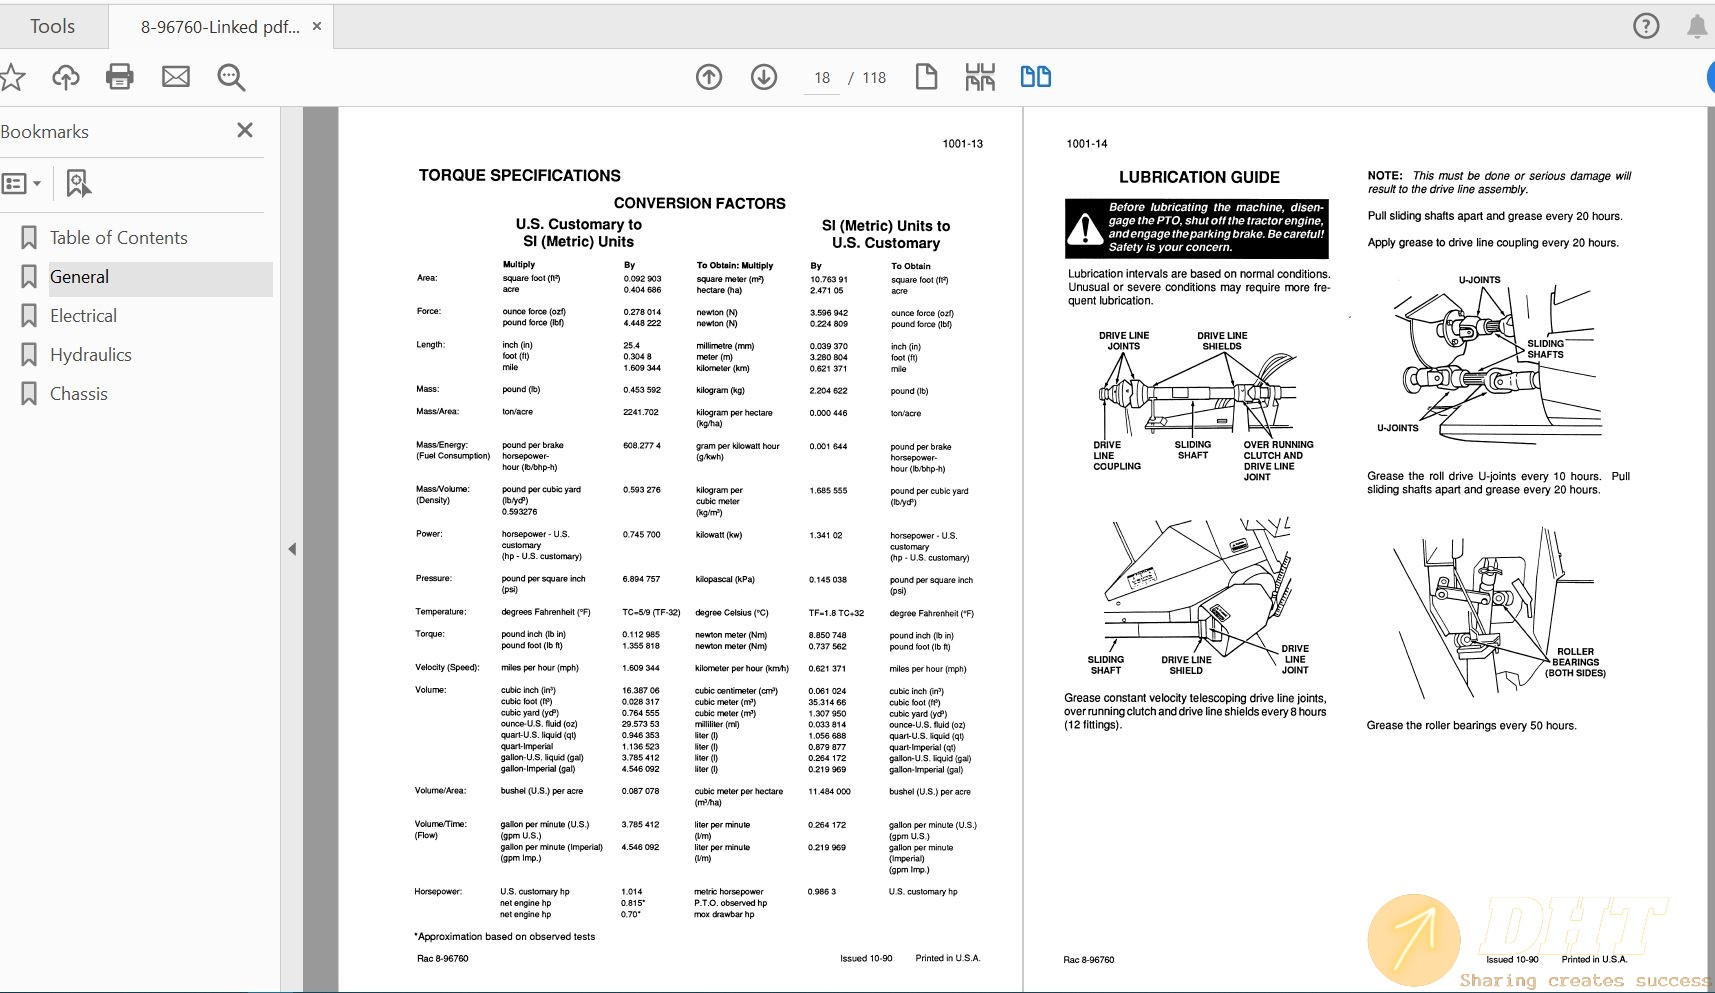
Task: Select the 8-96760-Linked pdf document tab
Action: (x=220, y=27)
